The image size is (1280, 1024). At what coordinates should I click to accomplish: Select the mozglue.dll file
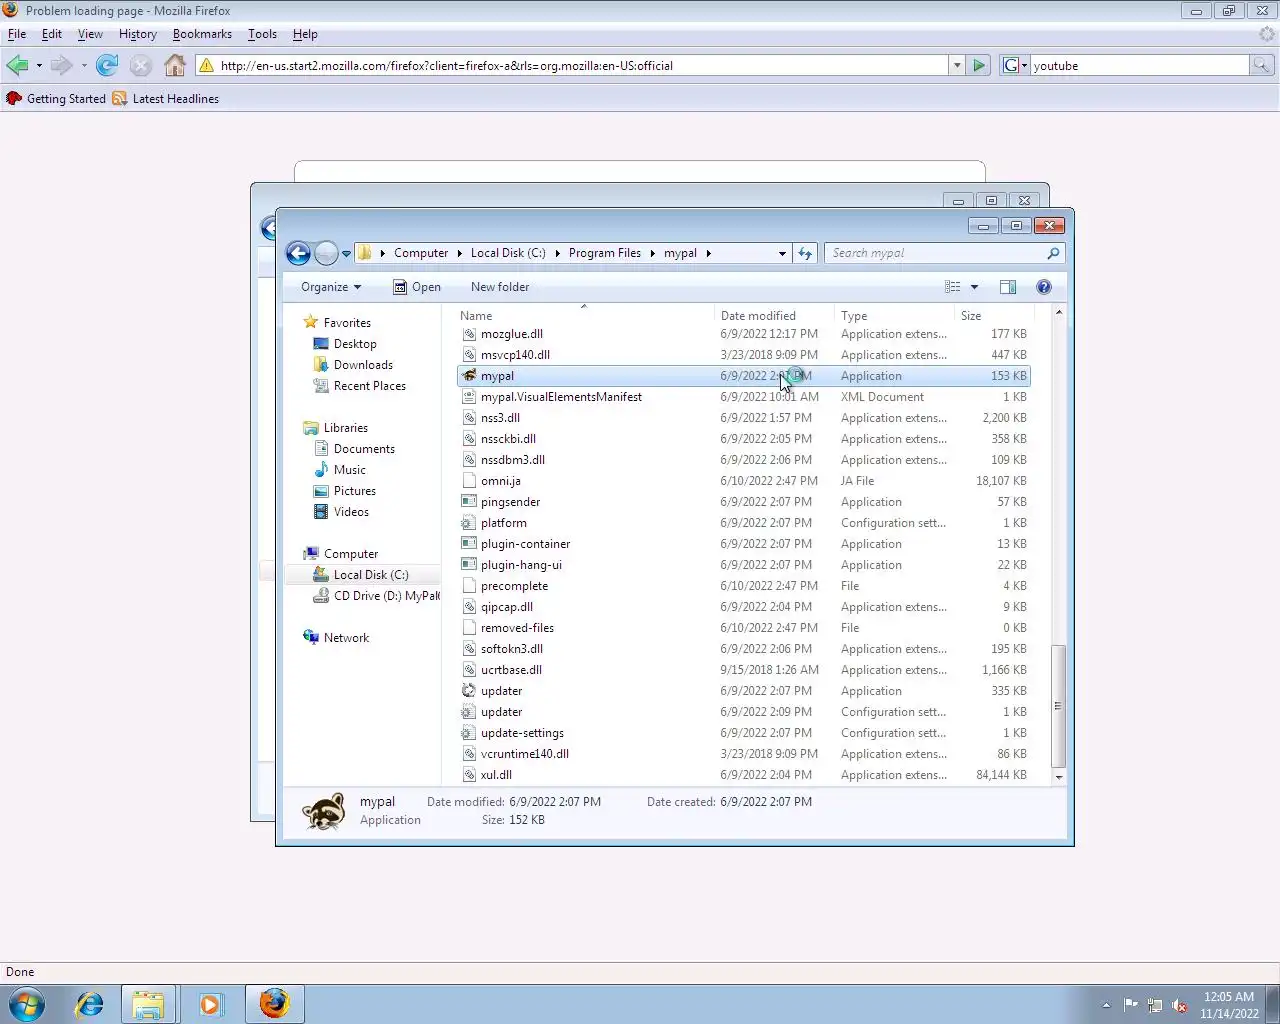coord(744,334)
